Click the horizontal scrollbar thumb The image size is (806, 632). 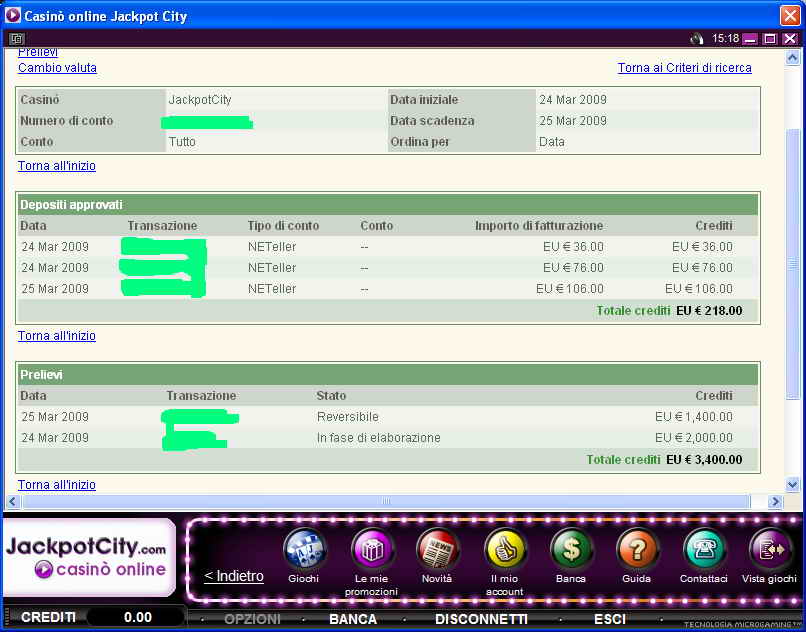[386, 501]
